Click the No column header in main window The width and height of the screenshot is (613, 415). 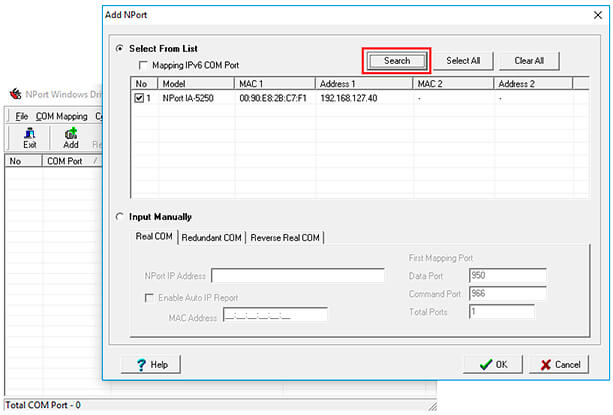tap(23, 161)
